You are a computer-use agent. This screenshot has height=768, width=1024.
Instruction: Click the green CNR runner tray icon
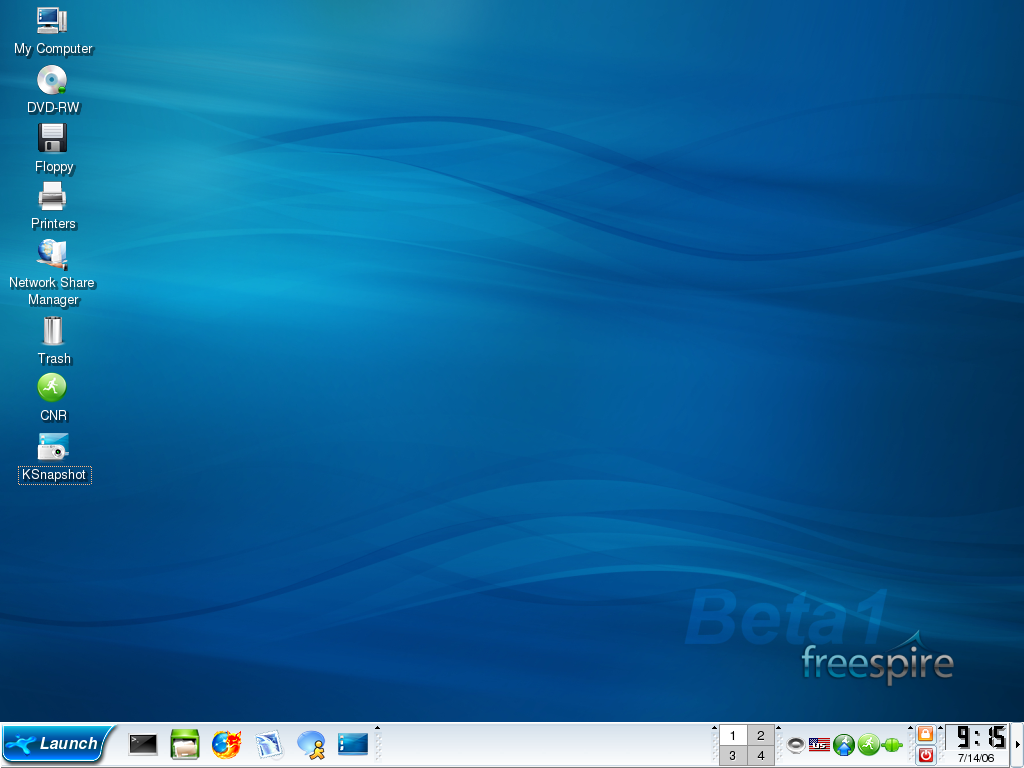(x=869, y=744)
